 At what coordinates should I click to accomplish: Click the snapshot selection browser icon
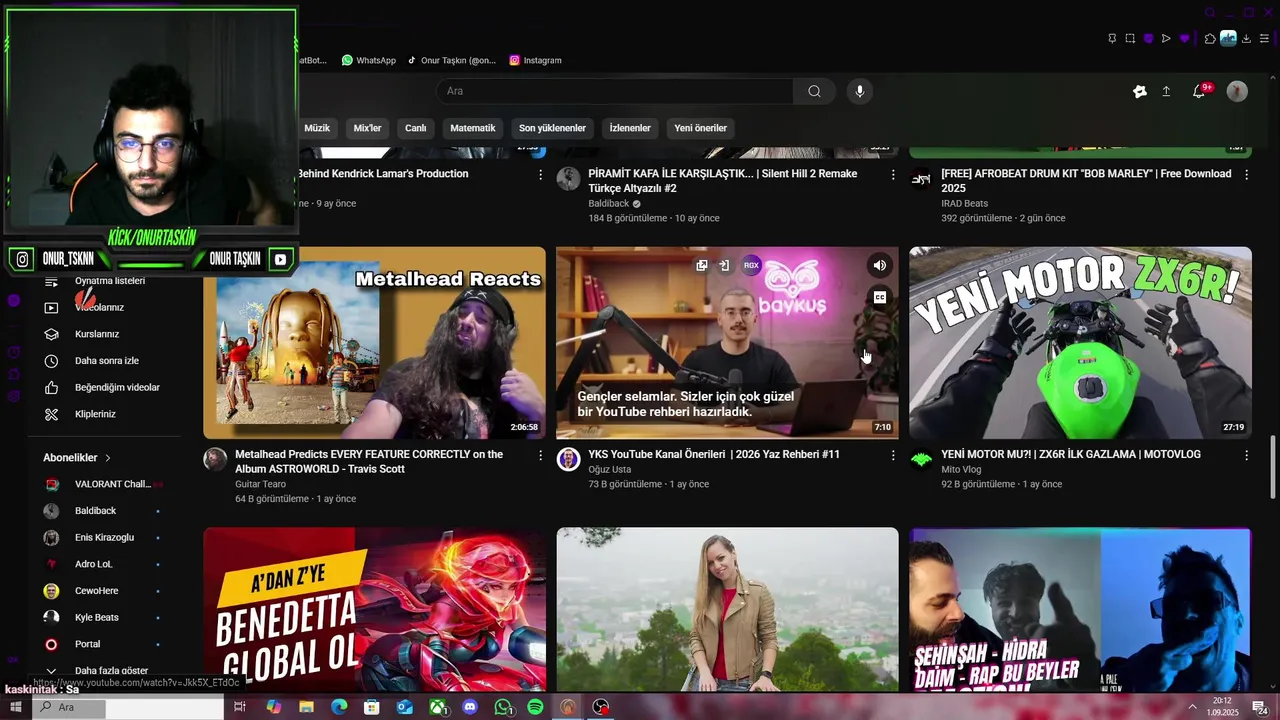coord(1130,38)
